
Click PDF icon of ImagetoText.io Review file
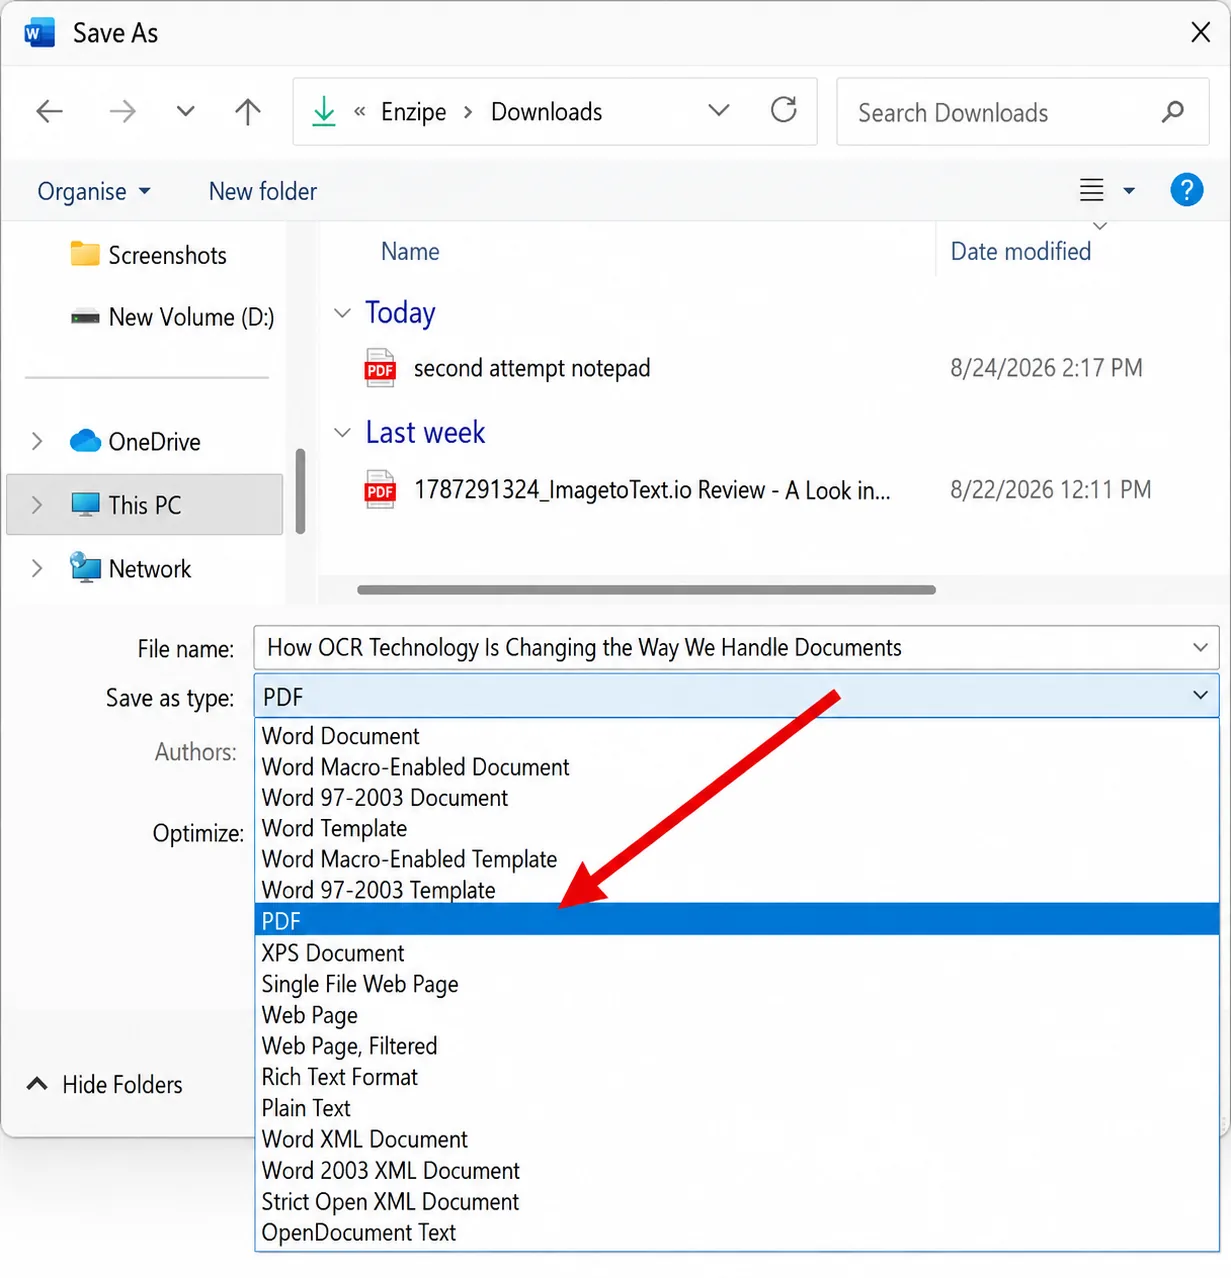(380, 490)
